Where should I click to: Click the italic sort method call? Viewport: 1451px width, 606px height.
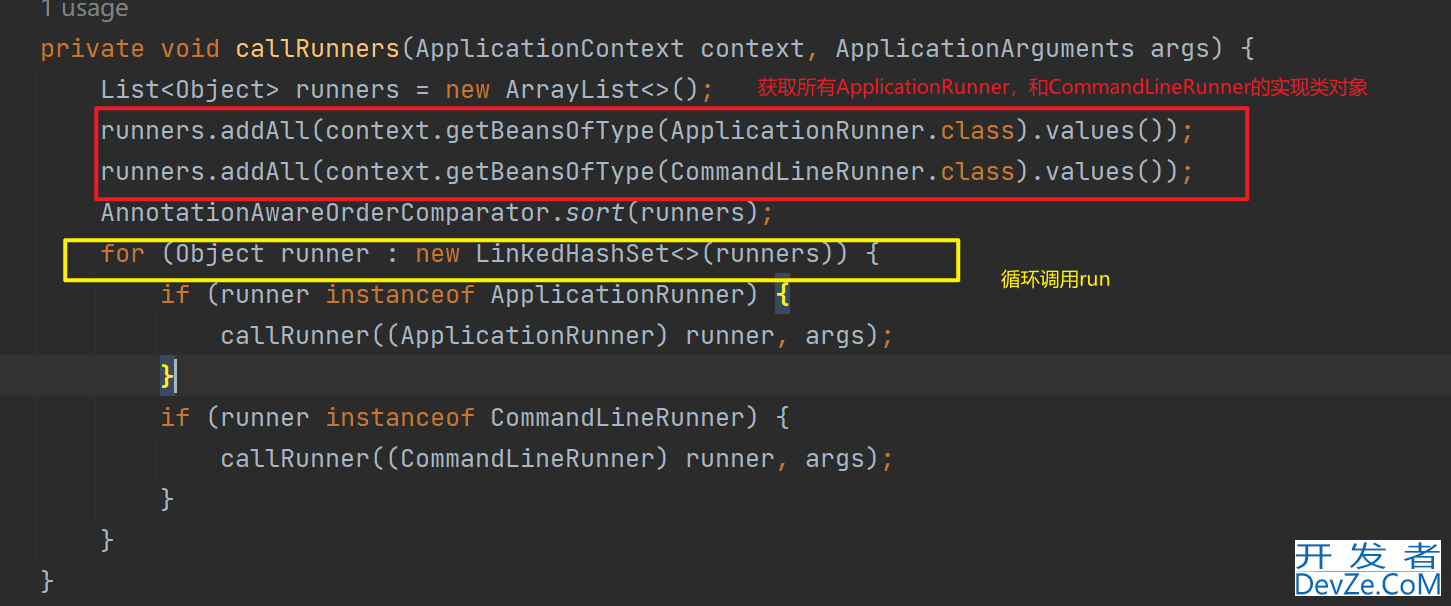click(x=598, y=212)
